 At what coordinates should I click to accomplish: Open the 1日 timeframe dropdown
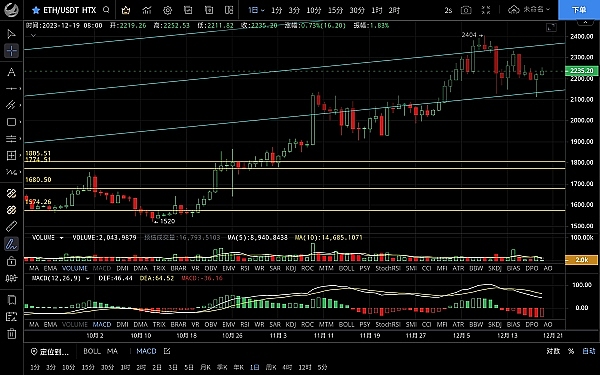(256, 10)
